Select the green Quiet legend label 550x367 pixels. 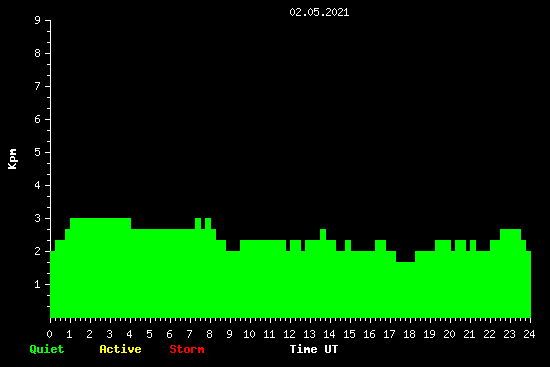click(x=47, y=349)
